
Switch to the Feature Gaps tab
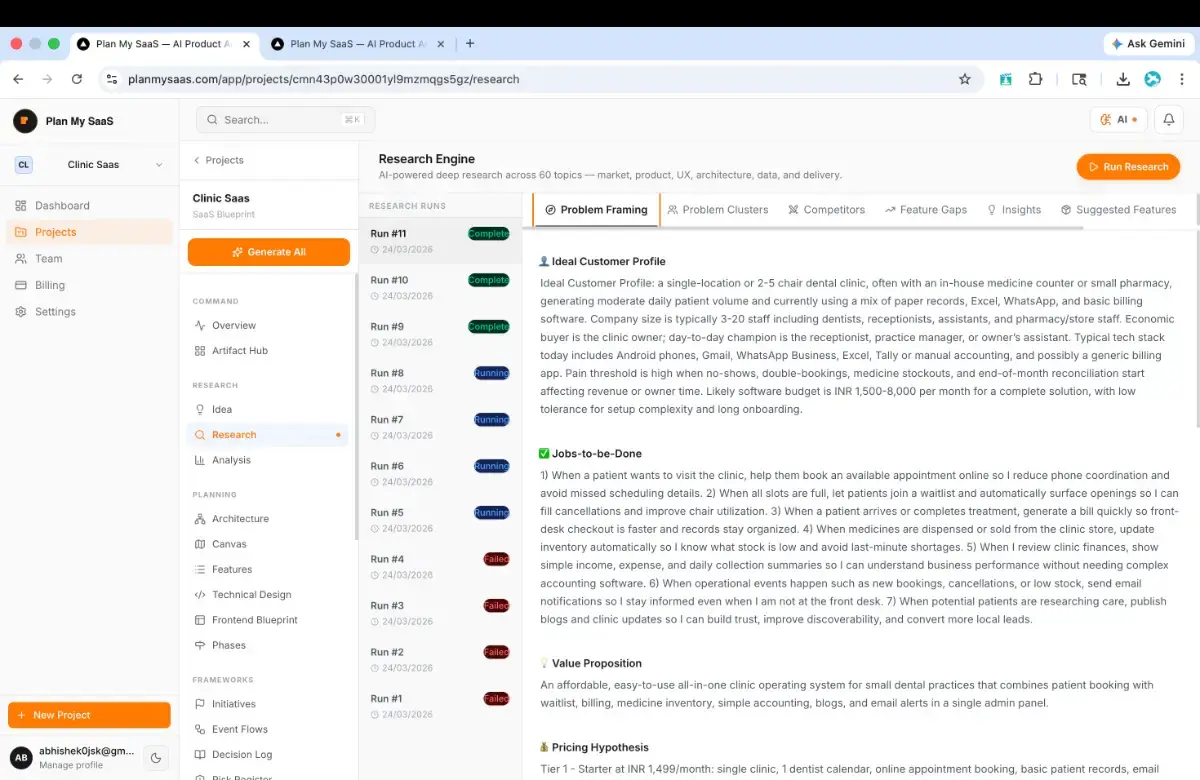click(x=925, y=210)
